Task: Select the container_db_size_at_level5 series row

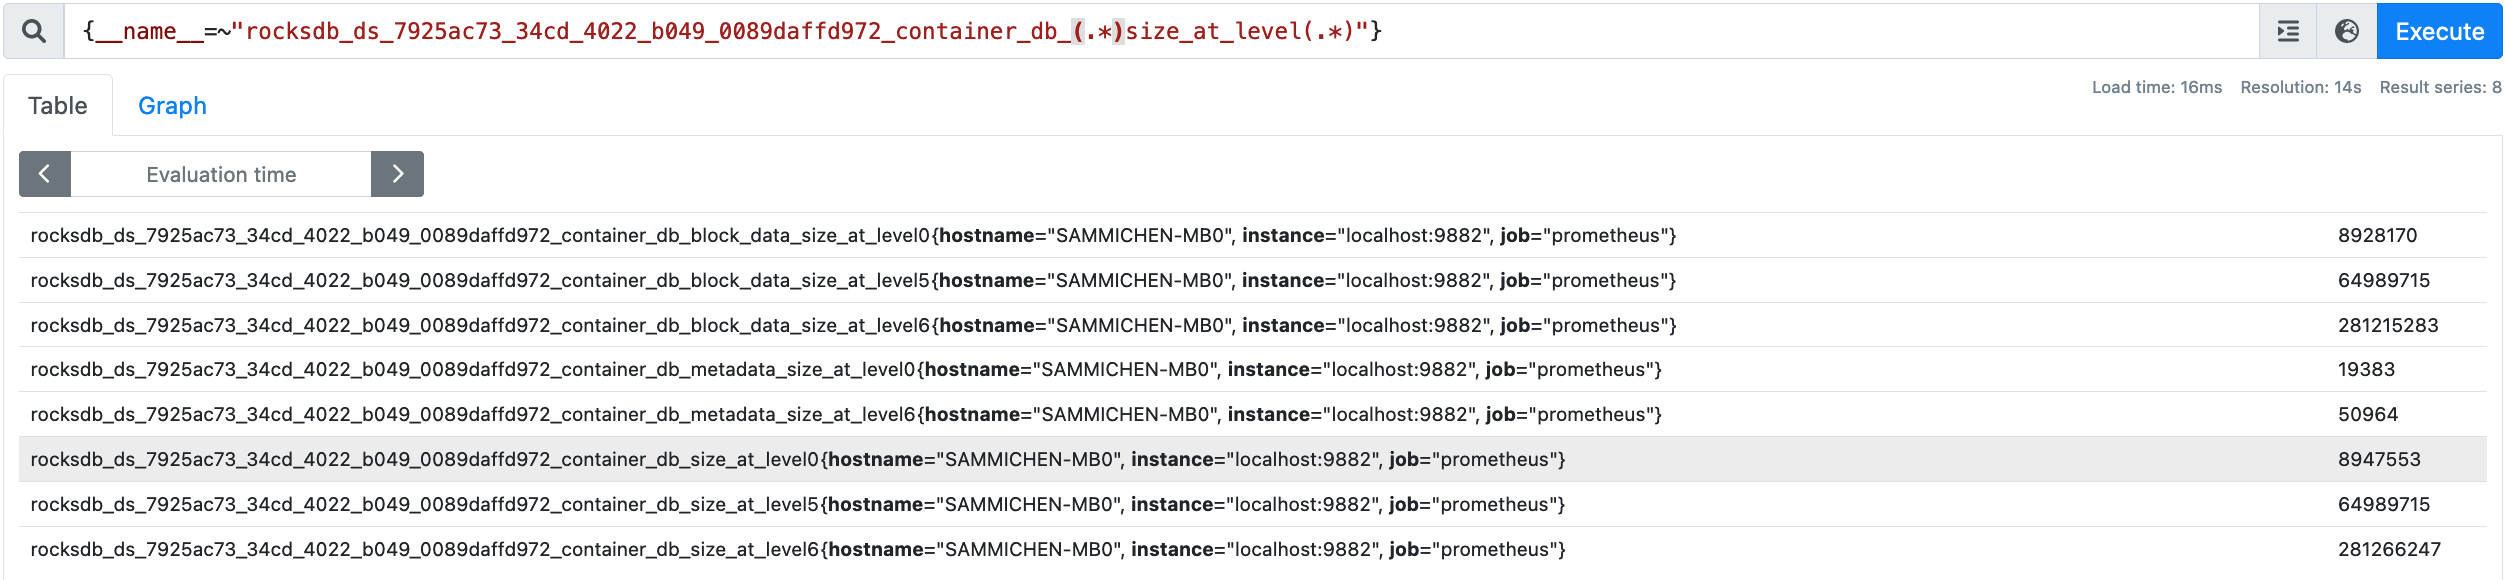Action: pyautogui.click(x=1252, y=504)
